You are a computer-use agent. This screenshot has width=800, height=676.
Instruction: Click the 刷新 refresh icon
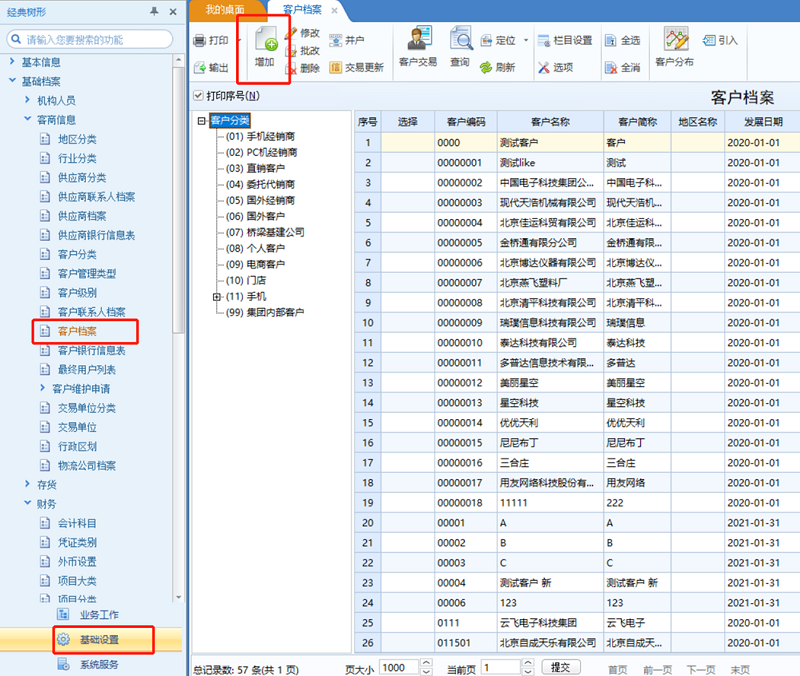[486, 67]
